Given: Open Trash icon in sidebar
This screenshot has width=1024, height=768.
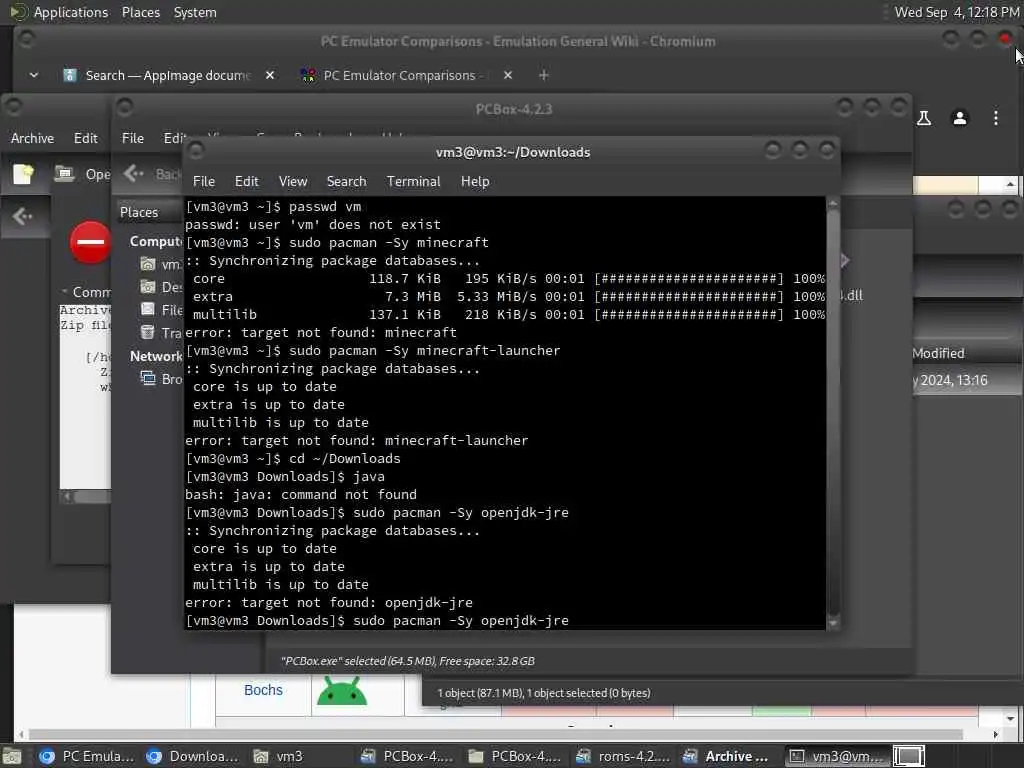Looking at the screenshot, I should (x=148, y=332).
